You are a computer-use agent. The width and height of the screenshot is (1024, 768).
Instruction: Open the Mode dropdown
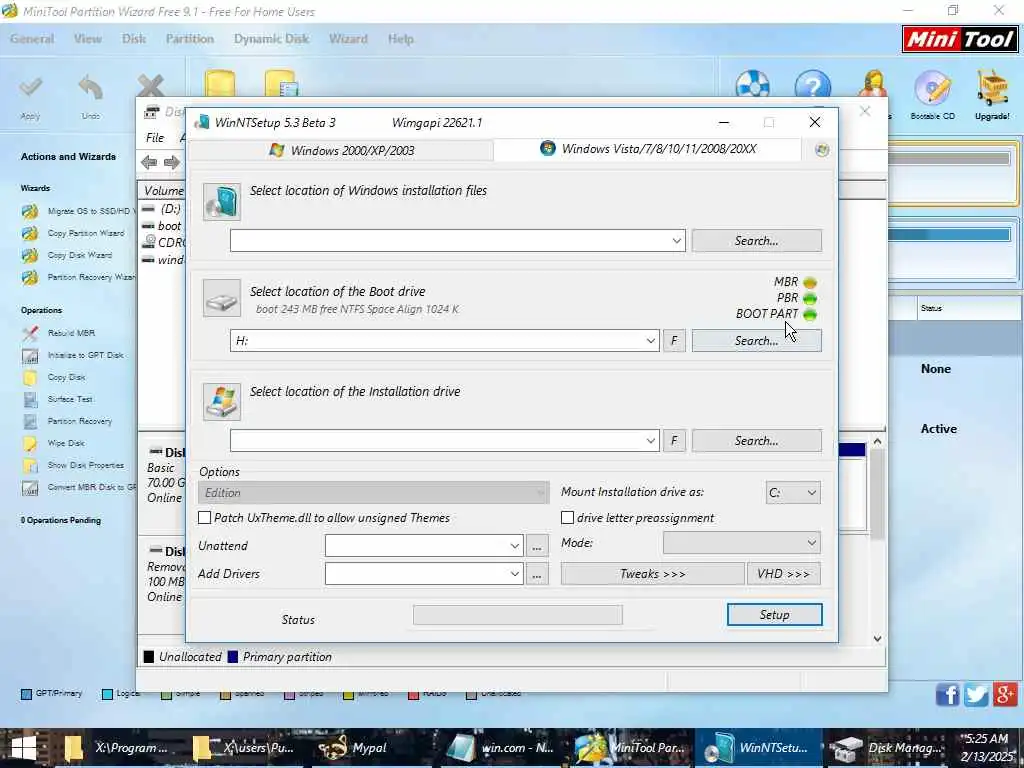[x=741, y=543]
